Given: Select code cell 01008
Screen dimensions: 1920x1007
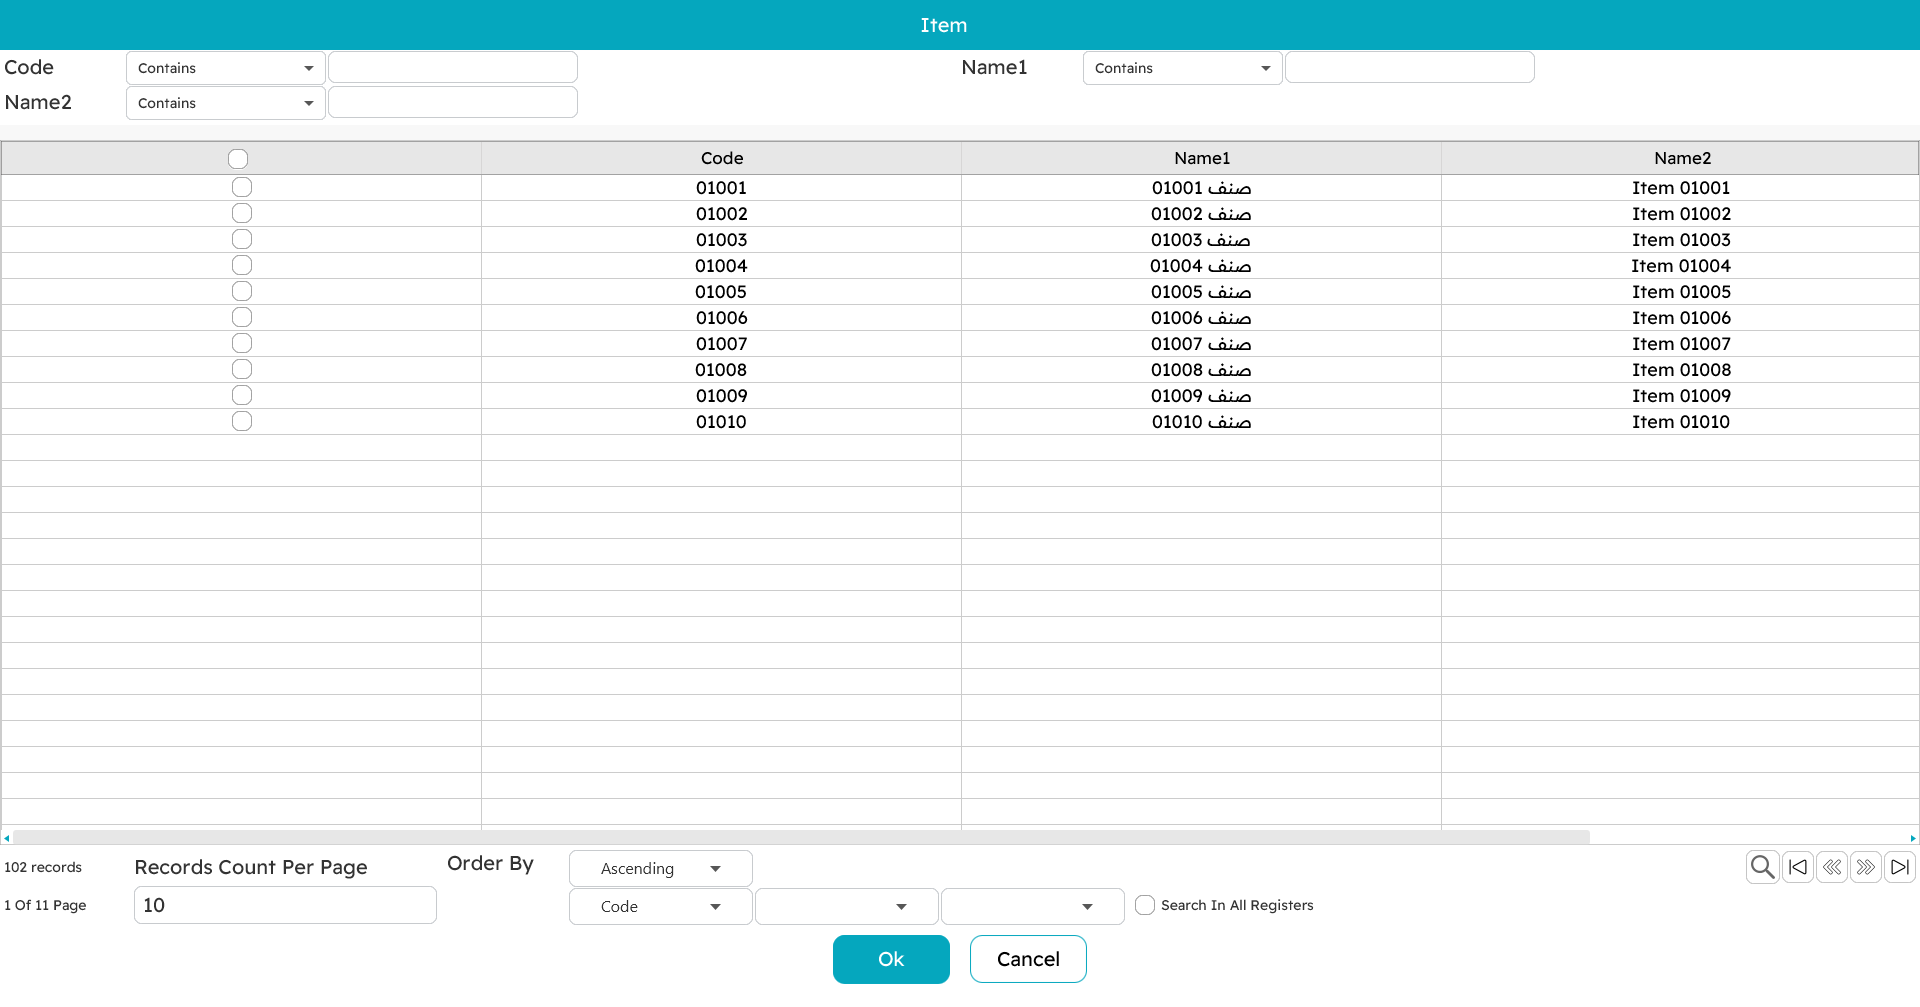Looking at the screenshot, I should tap(722, 370).
